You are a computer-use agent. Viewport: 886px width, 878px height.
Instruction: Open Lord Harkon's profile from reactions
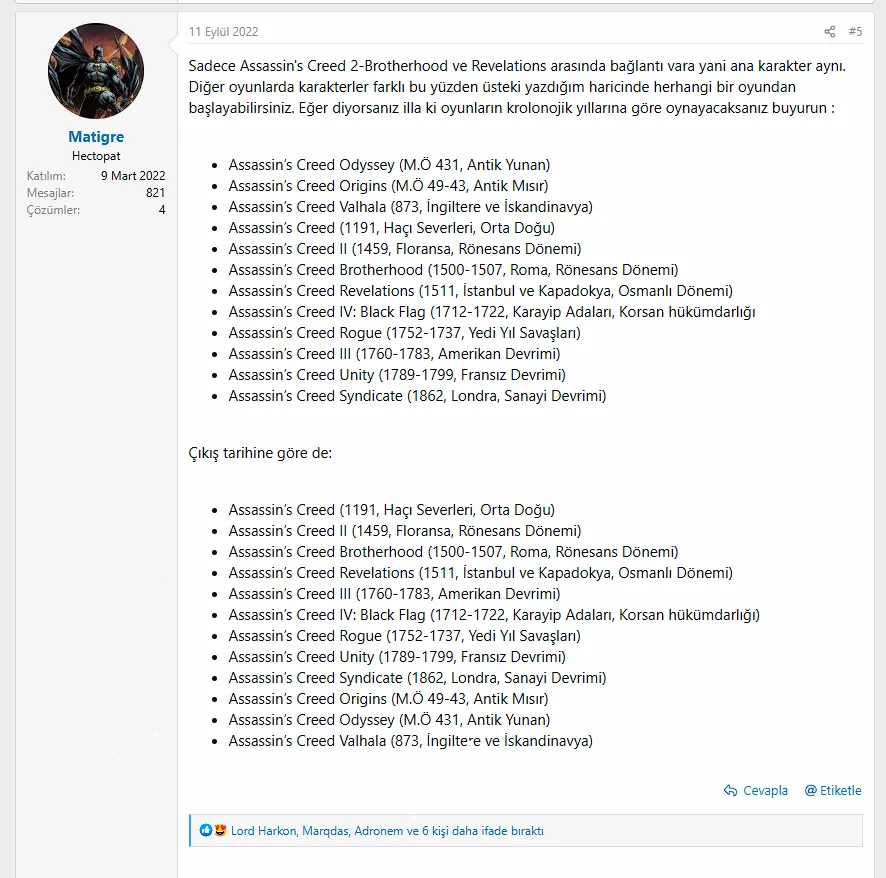pyautogui.click(x=264, y=830)
